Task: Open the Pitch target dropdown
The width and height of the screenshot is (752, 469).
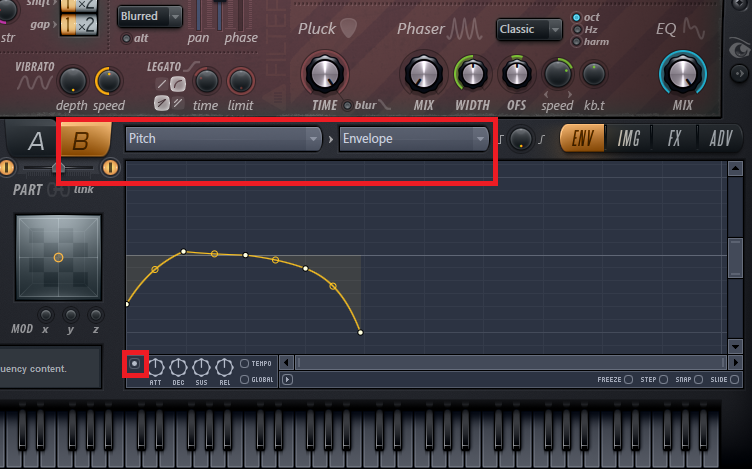Action: tap(223, 139)
